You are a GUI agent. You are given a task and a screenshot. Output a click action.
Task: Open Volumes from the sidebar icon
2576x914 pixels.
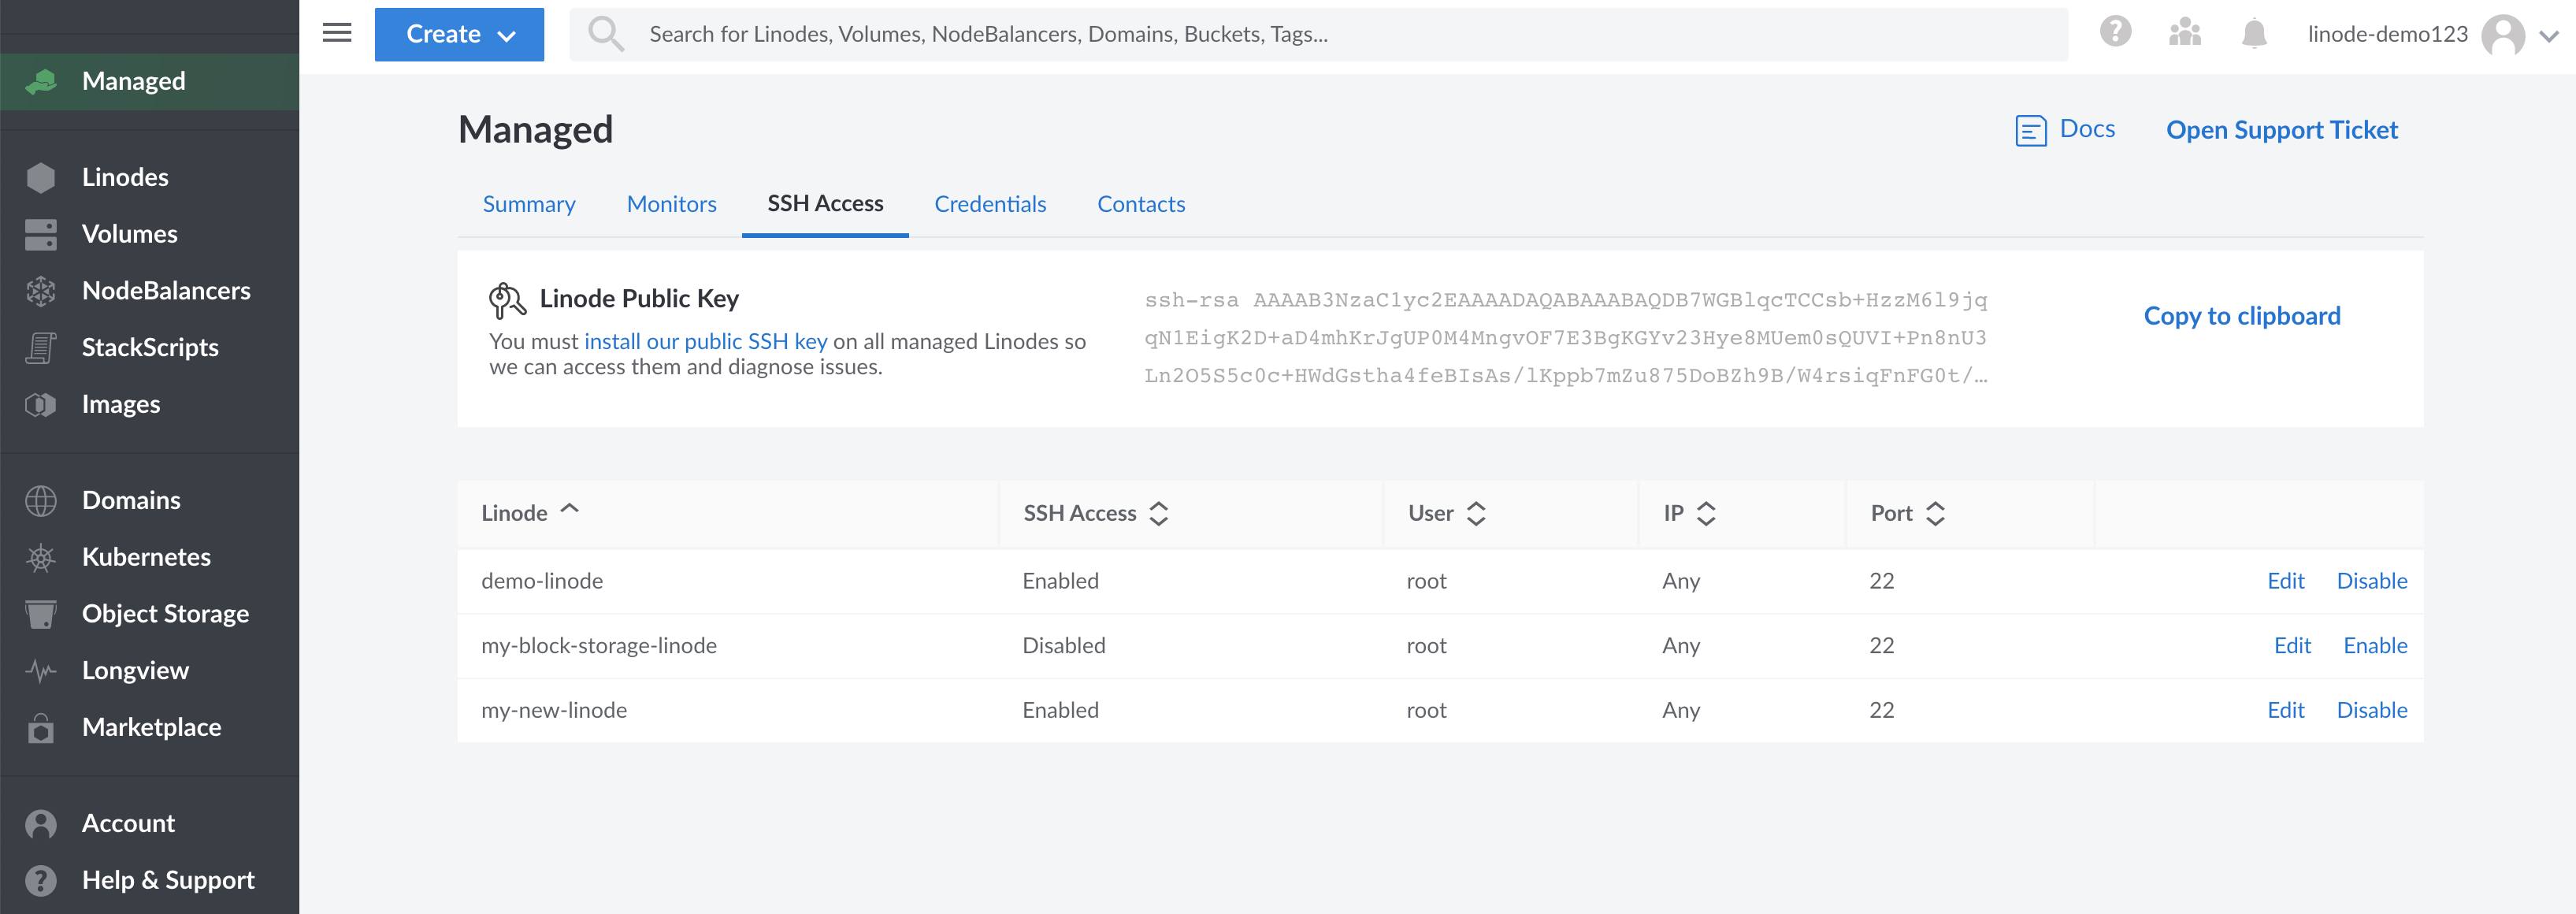coord(41,233)
